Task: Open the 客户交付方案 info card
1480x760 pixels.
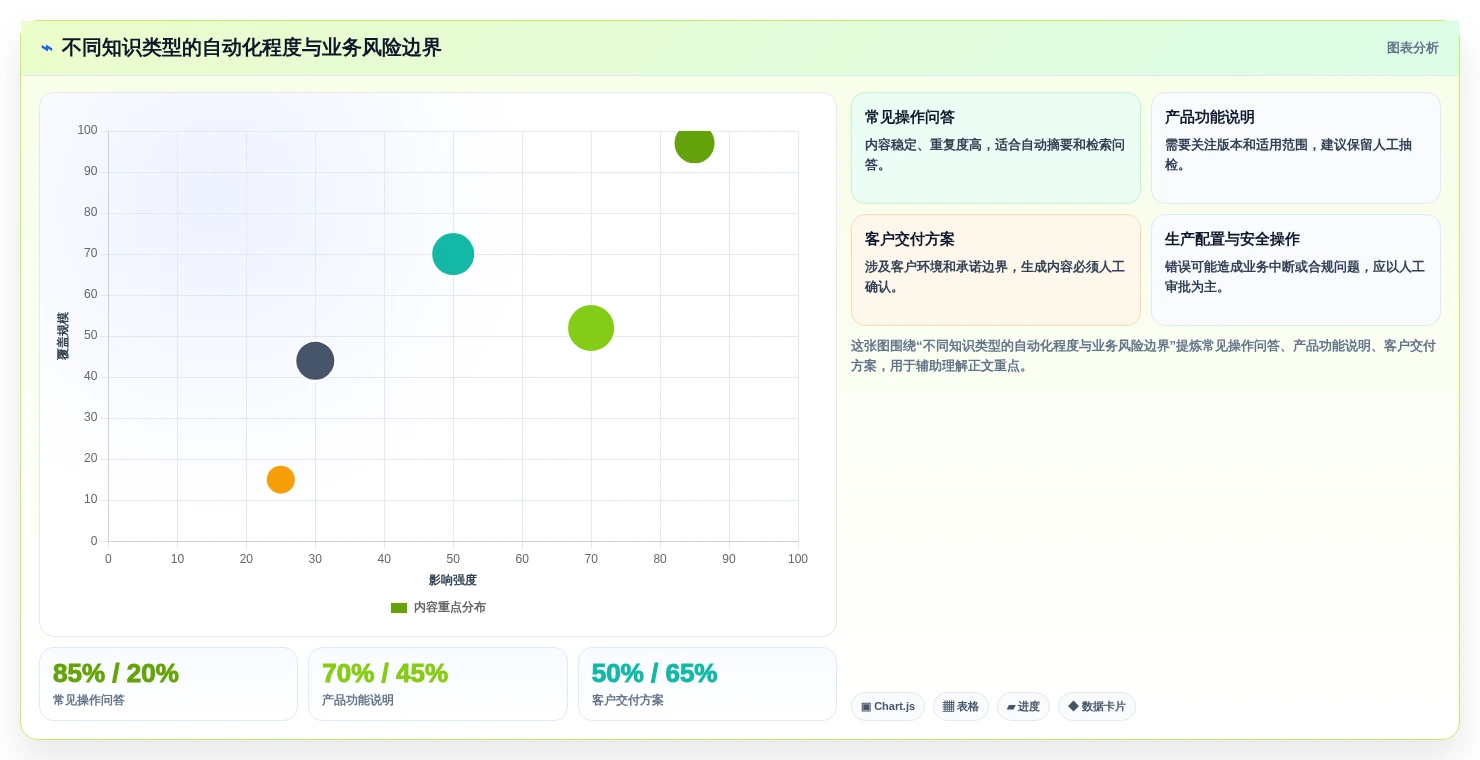Action: coord(996,270)
